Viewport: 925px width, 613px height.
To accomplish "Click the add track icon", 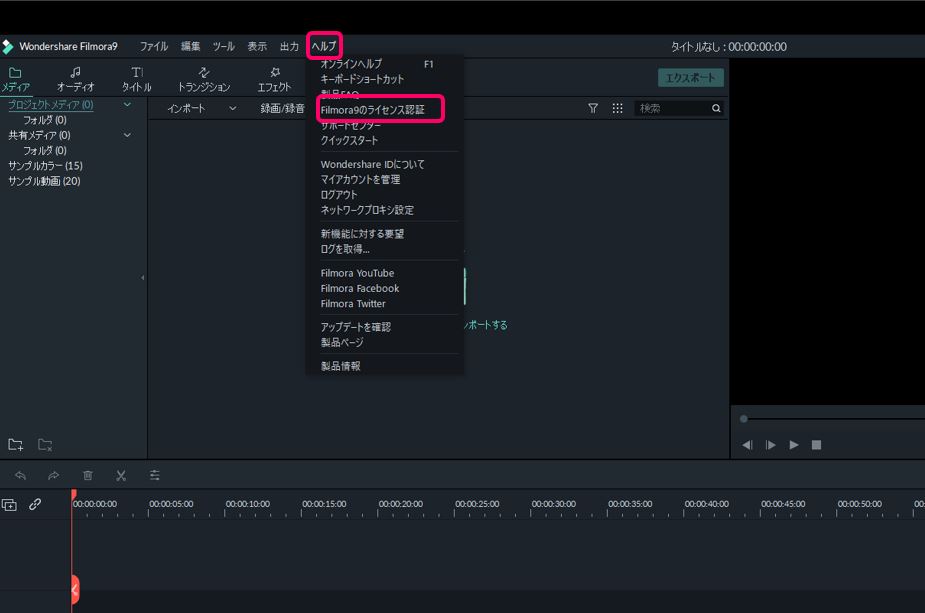I will pos(9,505).
